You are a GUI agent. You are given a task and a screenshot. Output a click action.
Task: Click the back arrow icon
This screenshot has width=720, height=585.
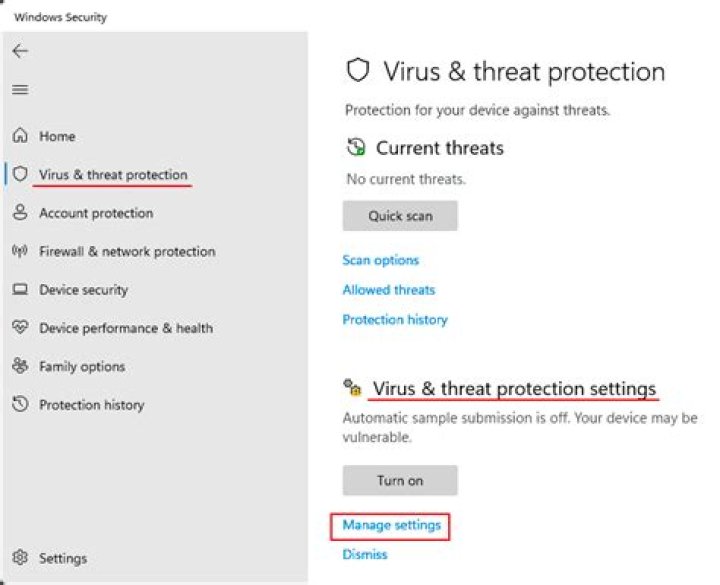[x=20, y=51]
